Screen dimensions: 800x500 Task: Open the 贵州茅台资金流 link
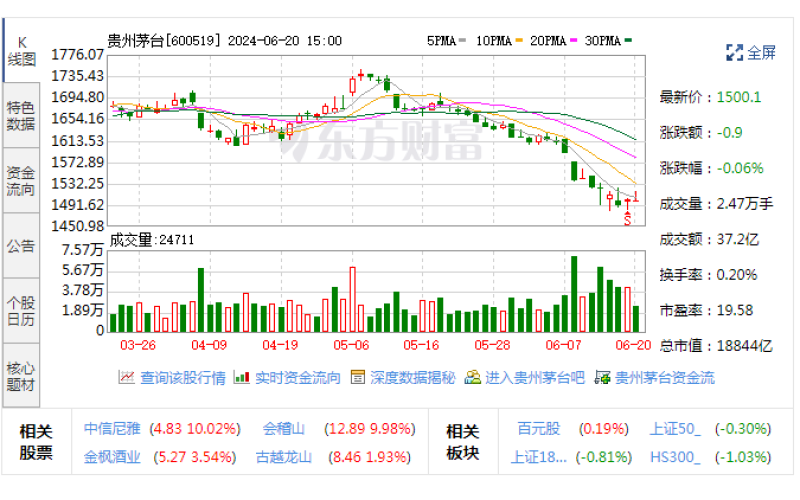click(664, 378)
